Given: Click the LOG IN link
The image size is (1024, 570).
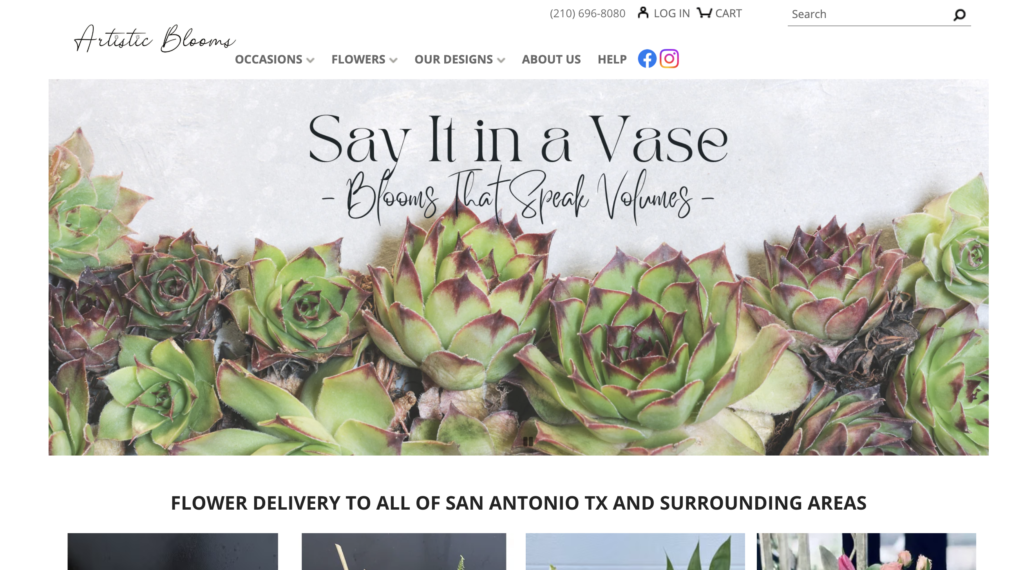Looking at the screenshot, I should (671, 13).
